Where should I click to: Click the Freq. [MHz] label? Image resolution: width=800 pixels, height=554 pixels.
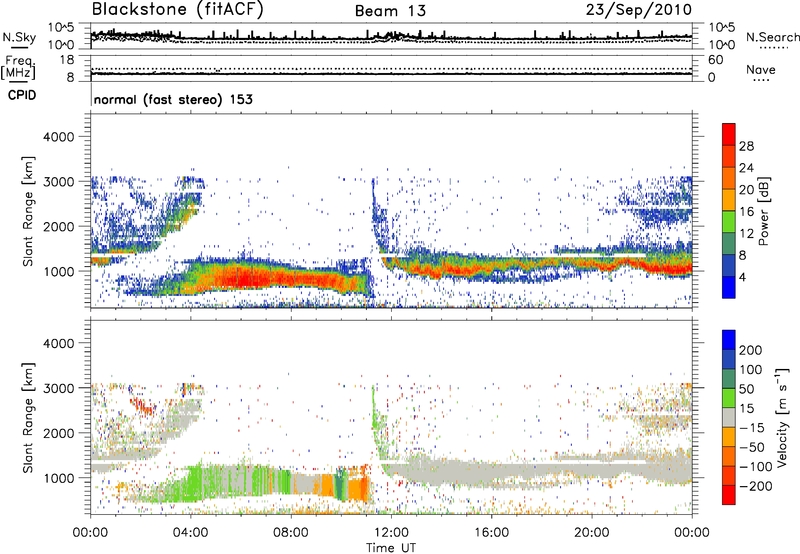point(19,68)
